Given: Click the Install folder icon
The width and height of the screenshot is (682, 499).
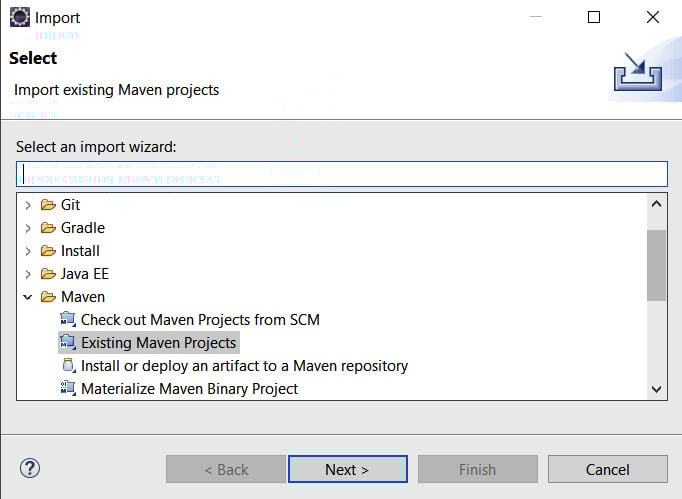Looking at the screenshot, I should click(x=48, y=251).
